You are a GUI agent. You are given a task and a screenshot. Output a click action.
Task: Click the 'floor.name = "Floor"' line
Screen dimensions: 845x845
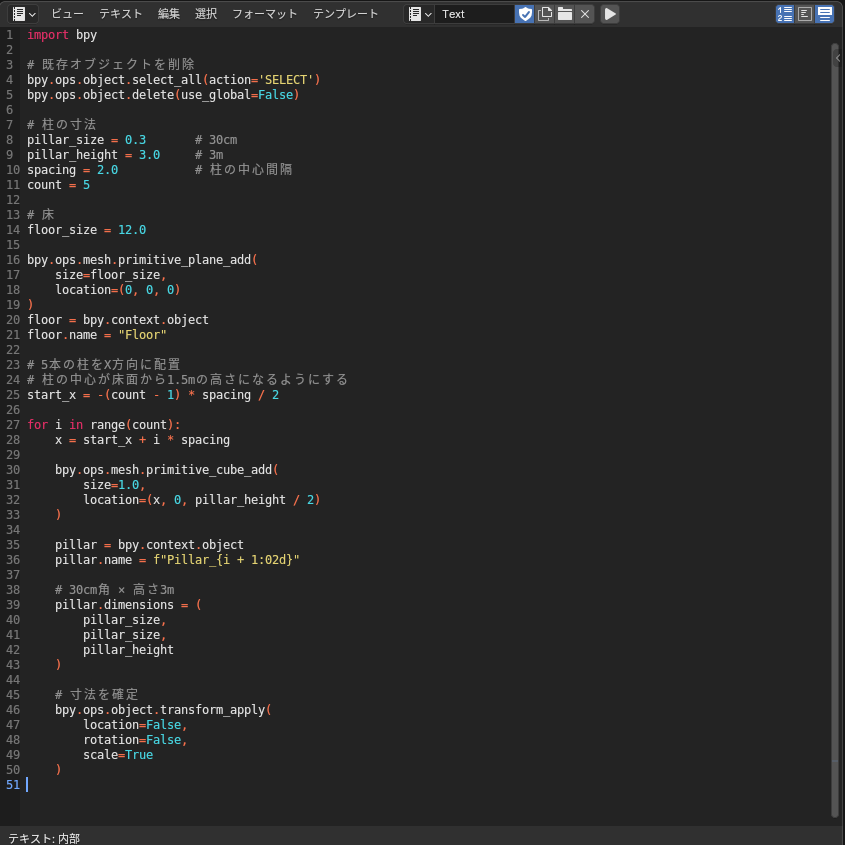[x=97, y=335]
